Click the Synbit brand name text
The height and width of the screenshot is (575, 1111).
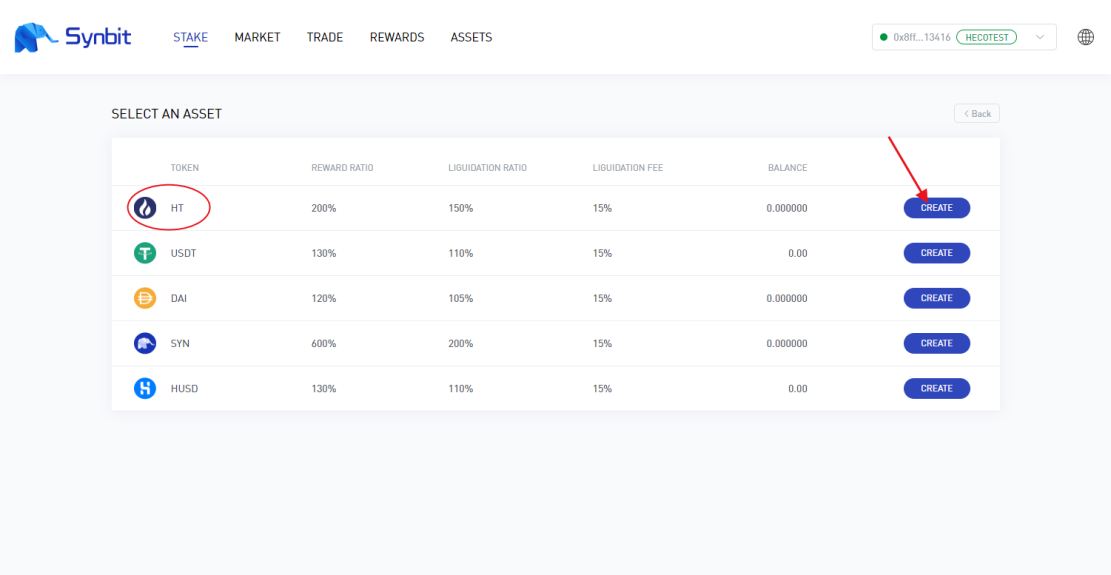coord(98,37)
